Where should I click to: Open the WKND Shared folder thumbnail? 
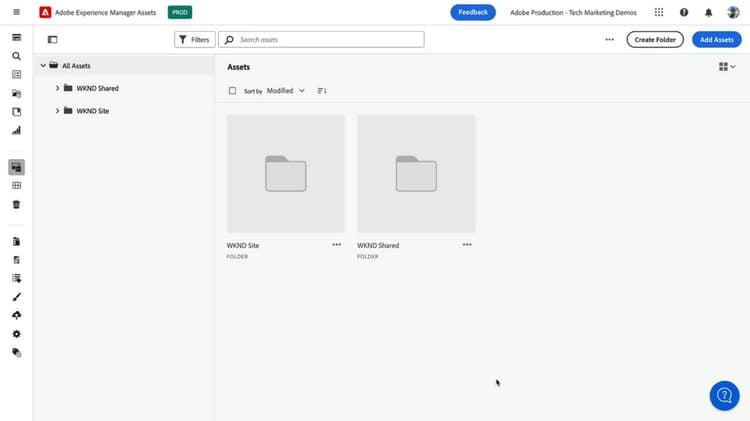pyautogui.click(x=416, y=174)
